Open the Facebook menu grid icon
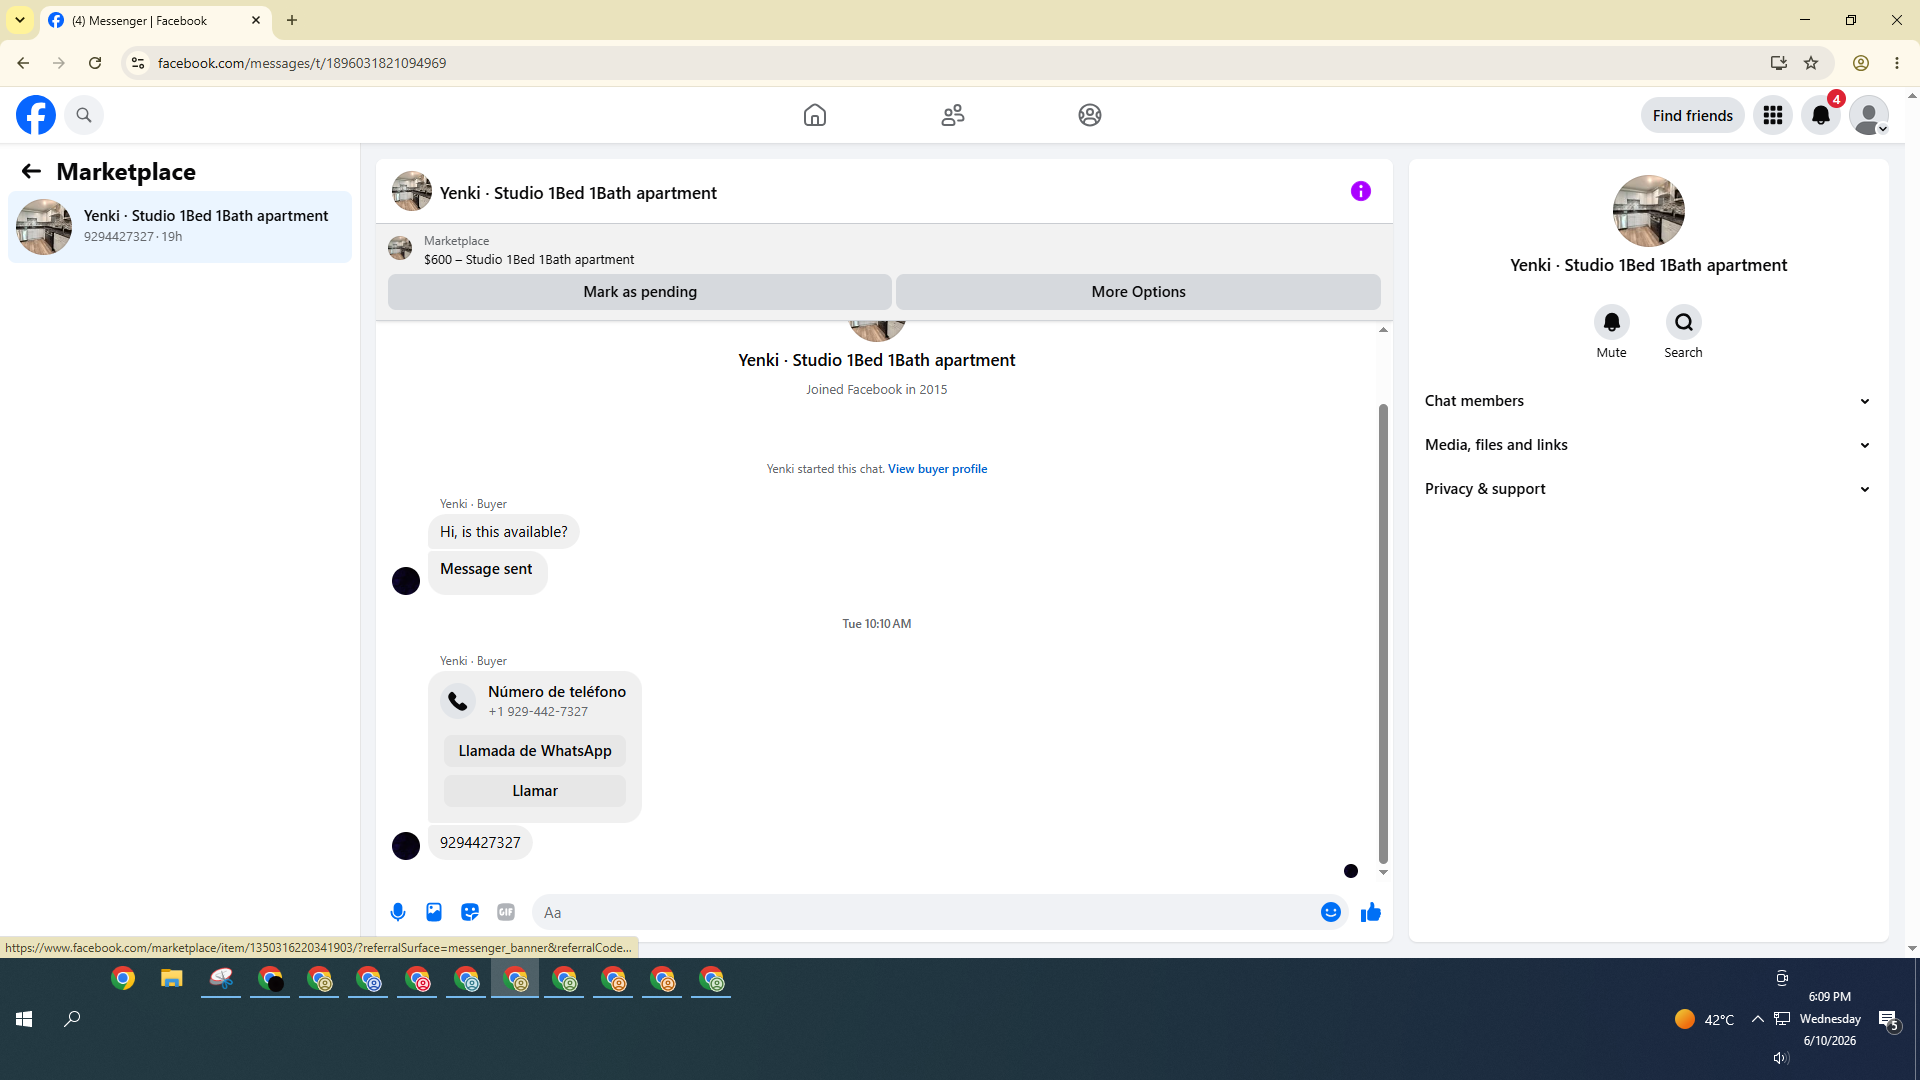This screenshot has height=1080, width=1920. (x=1773, y=115)
